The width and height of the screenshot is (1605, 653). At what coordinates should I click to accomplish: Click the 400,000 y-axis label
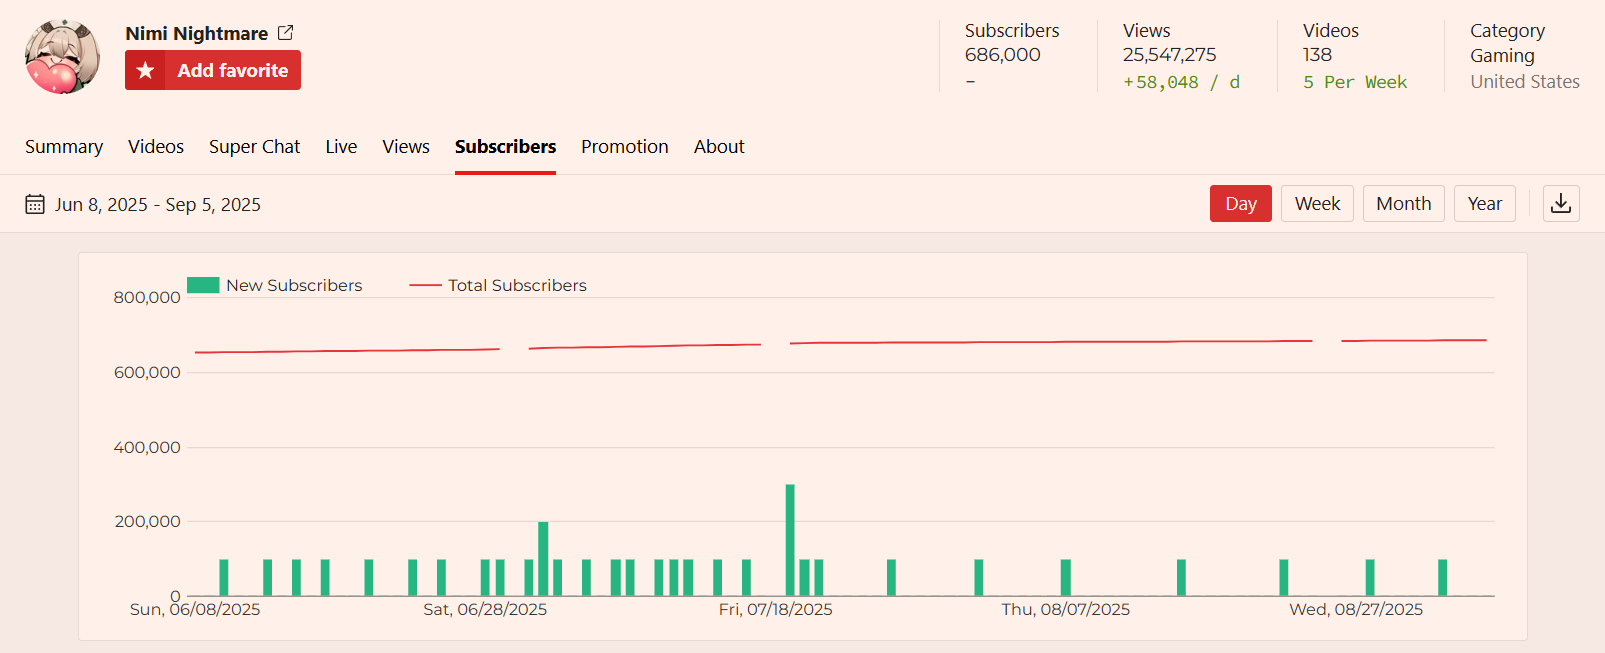(147, 447)
